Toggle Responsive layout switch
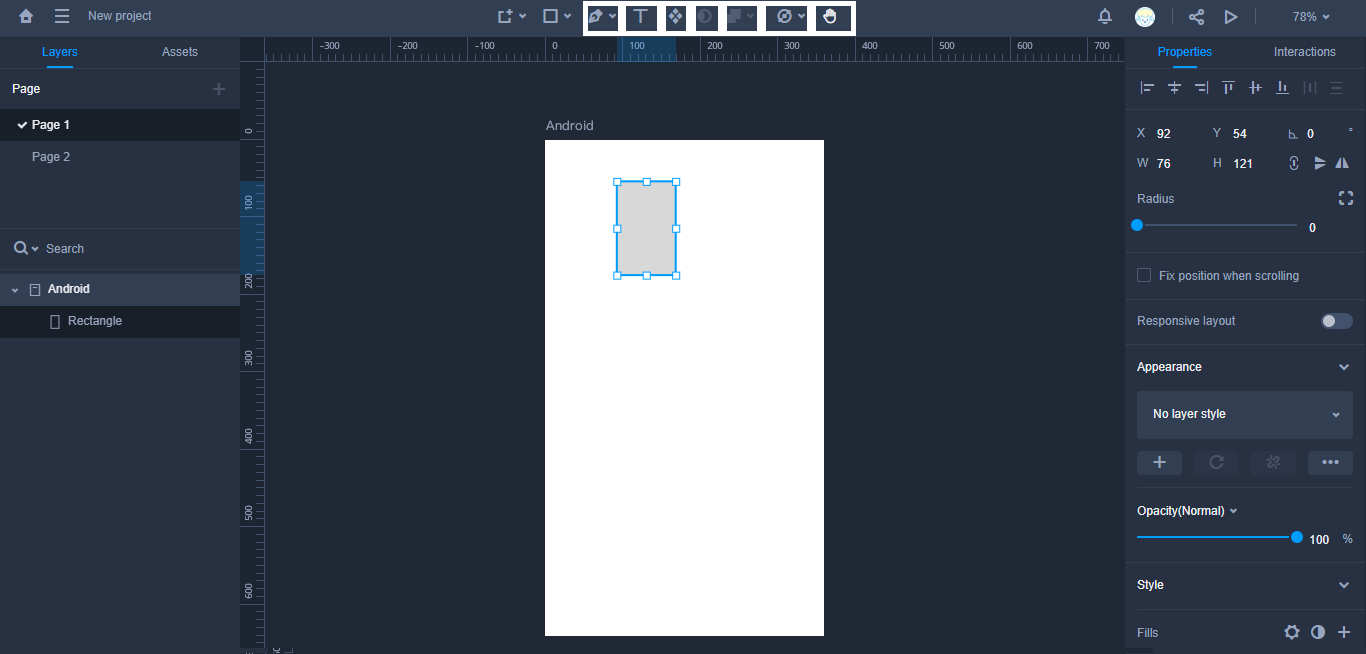1366x654 pixels. click(x=1337, y=321)
